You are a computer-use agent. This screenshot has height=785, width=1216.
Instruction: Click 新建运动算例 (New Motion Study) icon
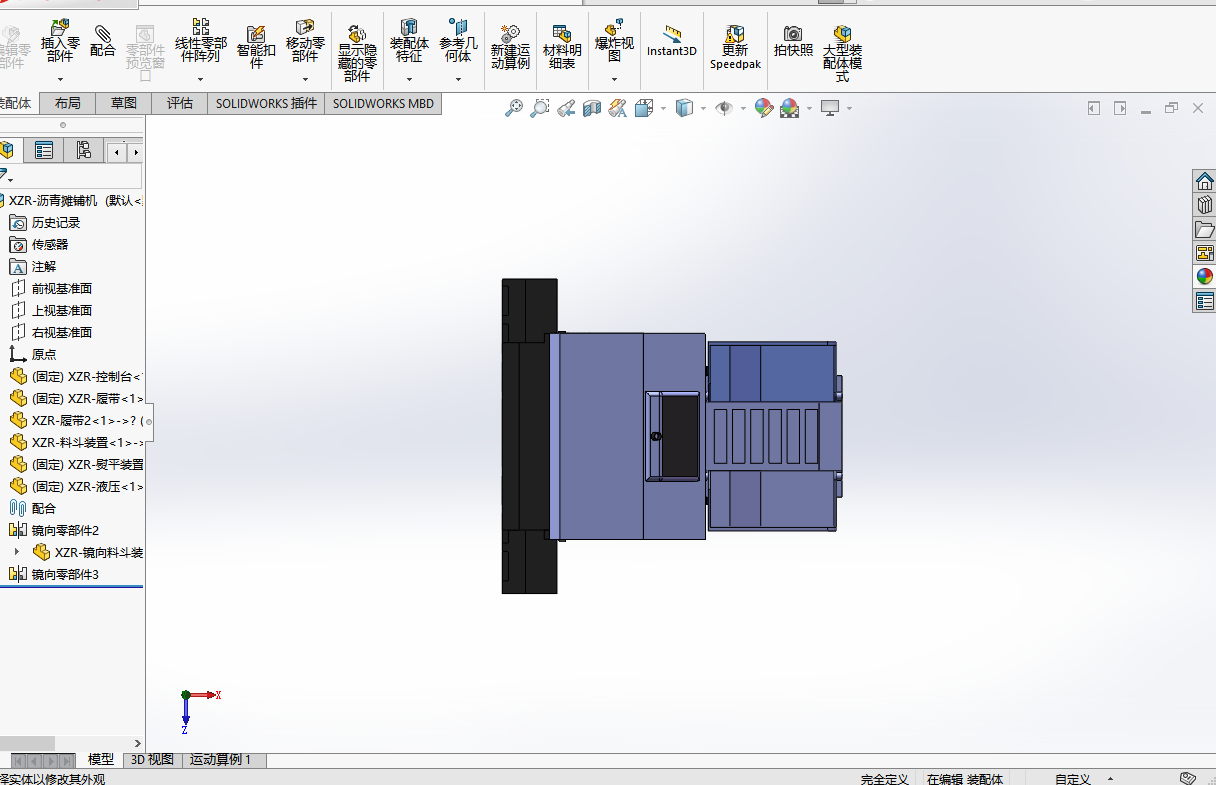510,33
